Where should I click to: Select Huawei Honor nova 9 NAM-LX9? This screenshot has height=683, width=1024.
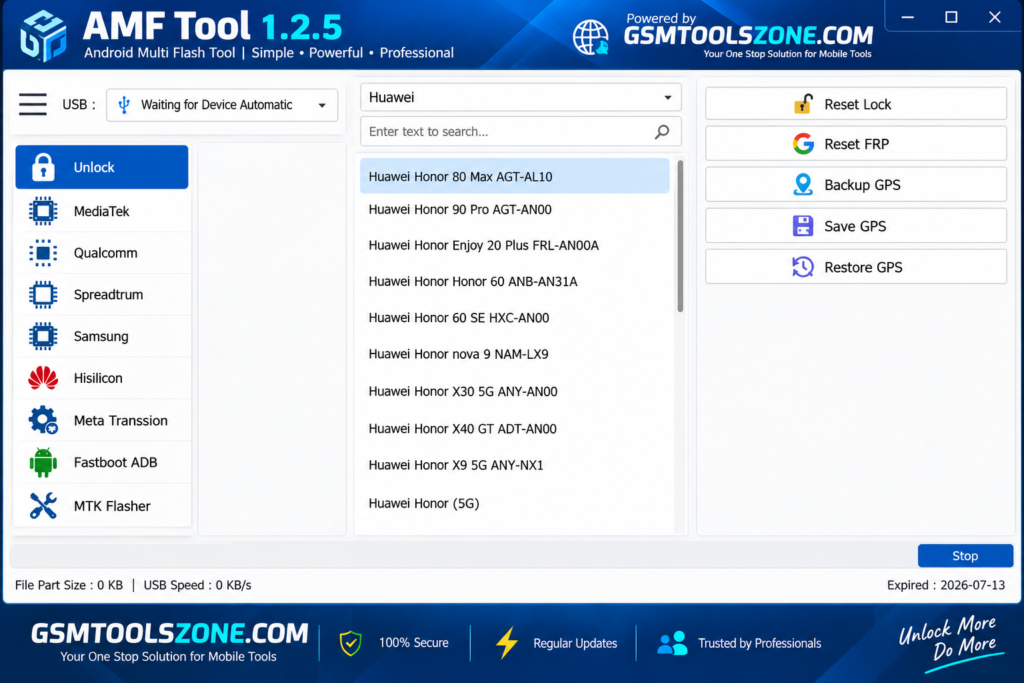515,354
